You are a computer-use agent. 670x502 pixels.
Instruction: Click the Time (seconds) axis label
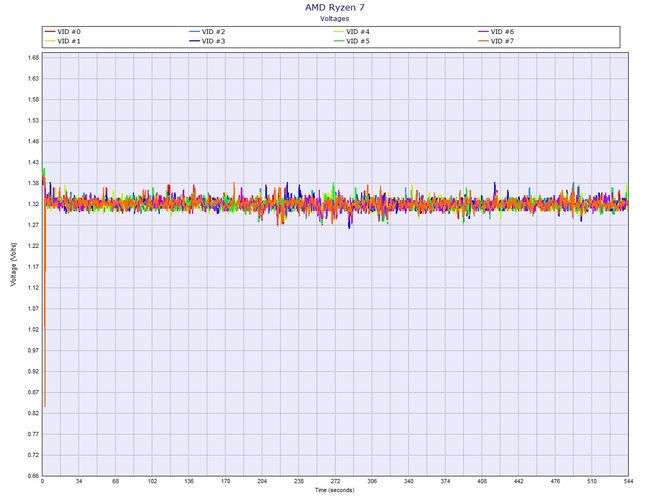pos(335,490)
